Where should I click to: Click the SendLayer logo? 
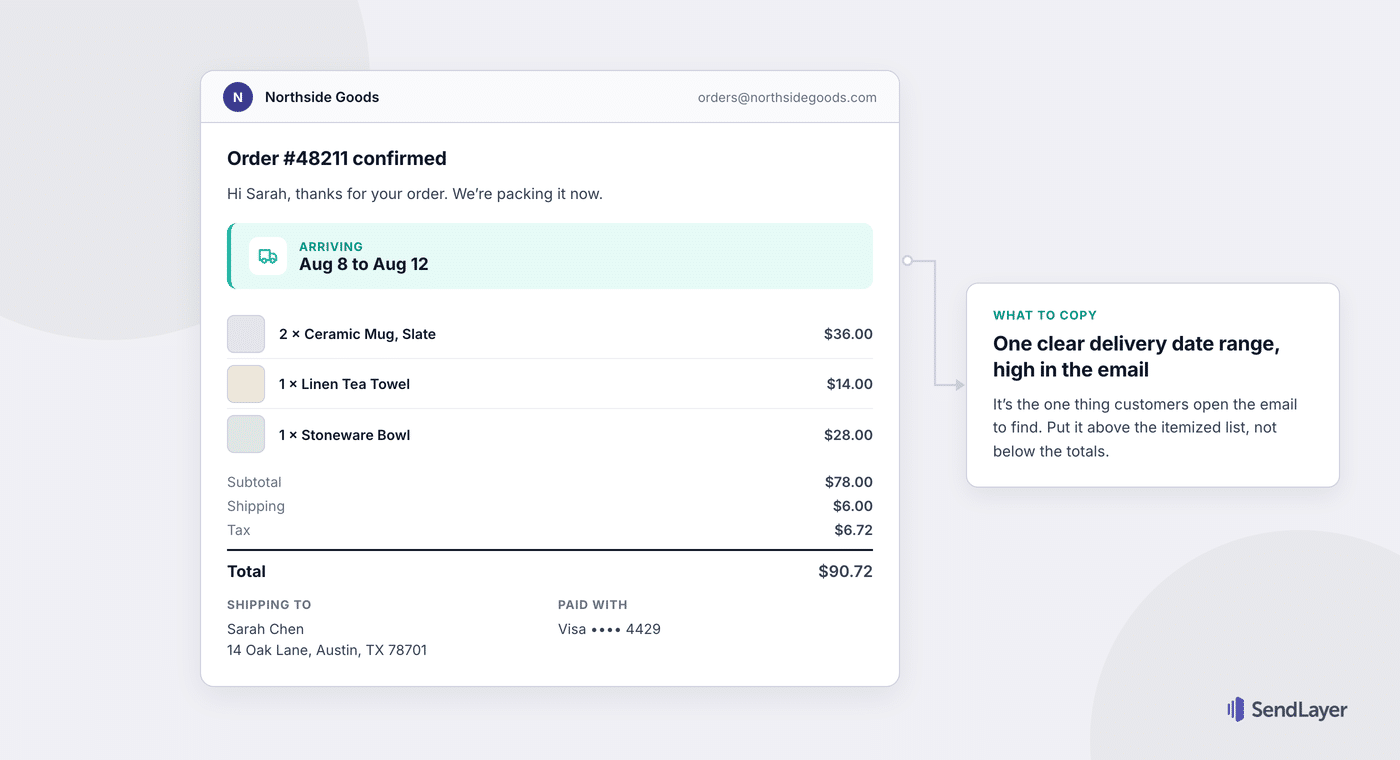point(1287,710)
